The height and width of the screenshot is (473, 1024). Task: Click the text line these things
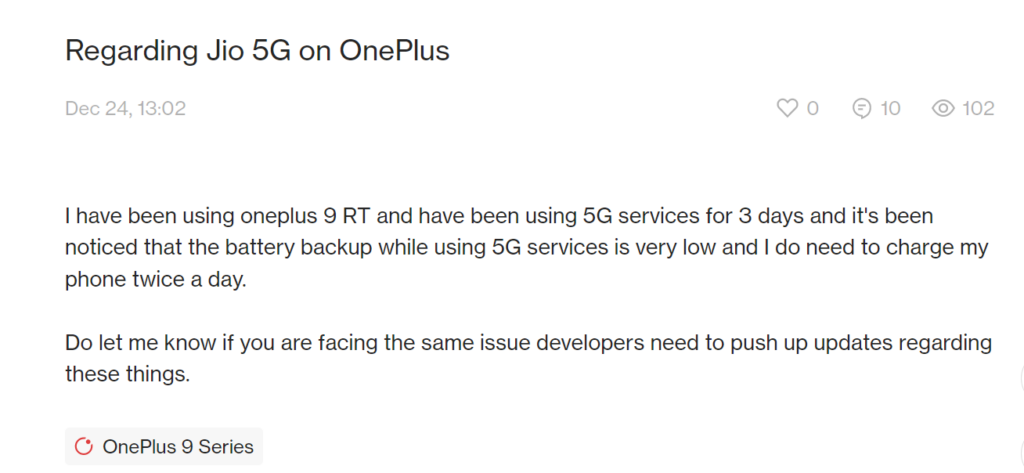127,375
